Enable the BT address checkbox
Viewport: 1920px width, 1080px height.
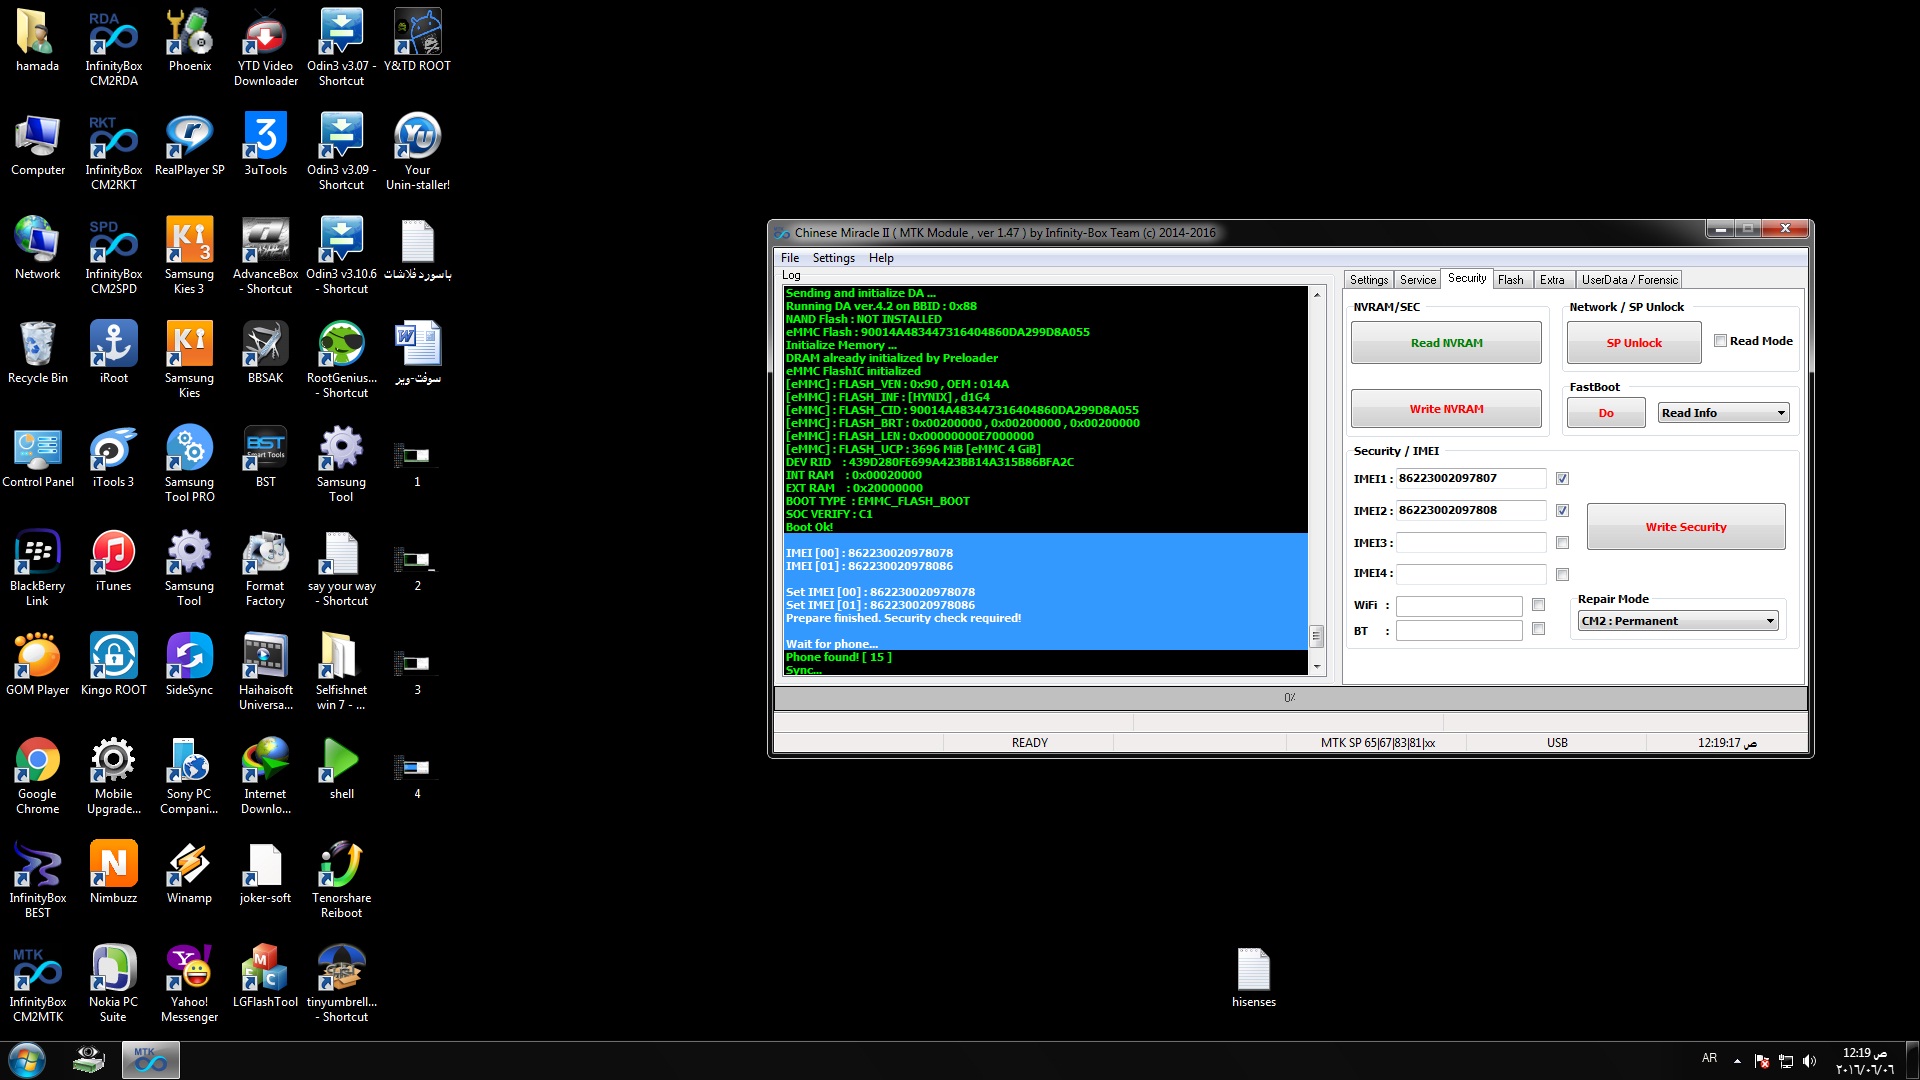(1539, 629)
